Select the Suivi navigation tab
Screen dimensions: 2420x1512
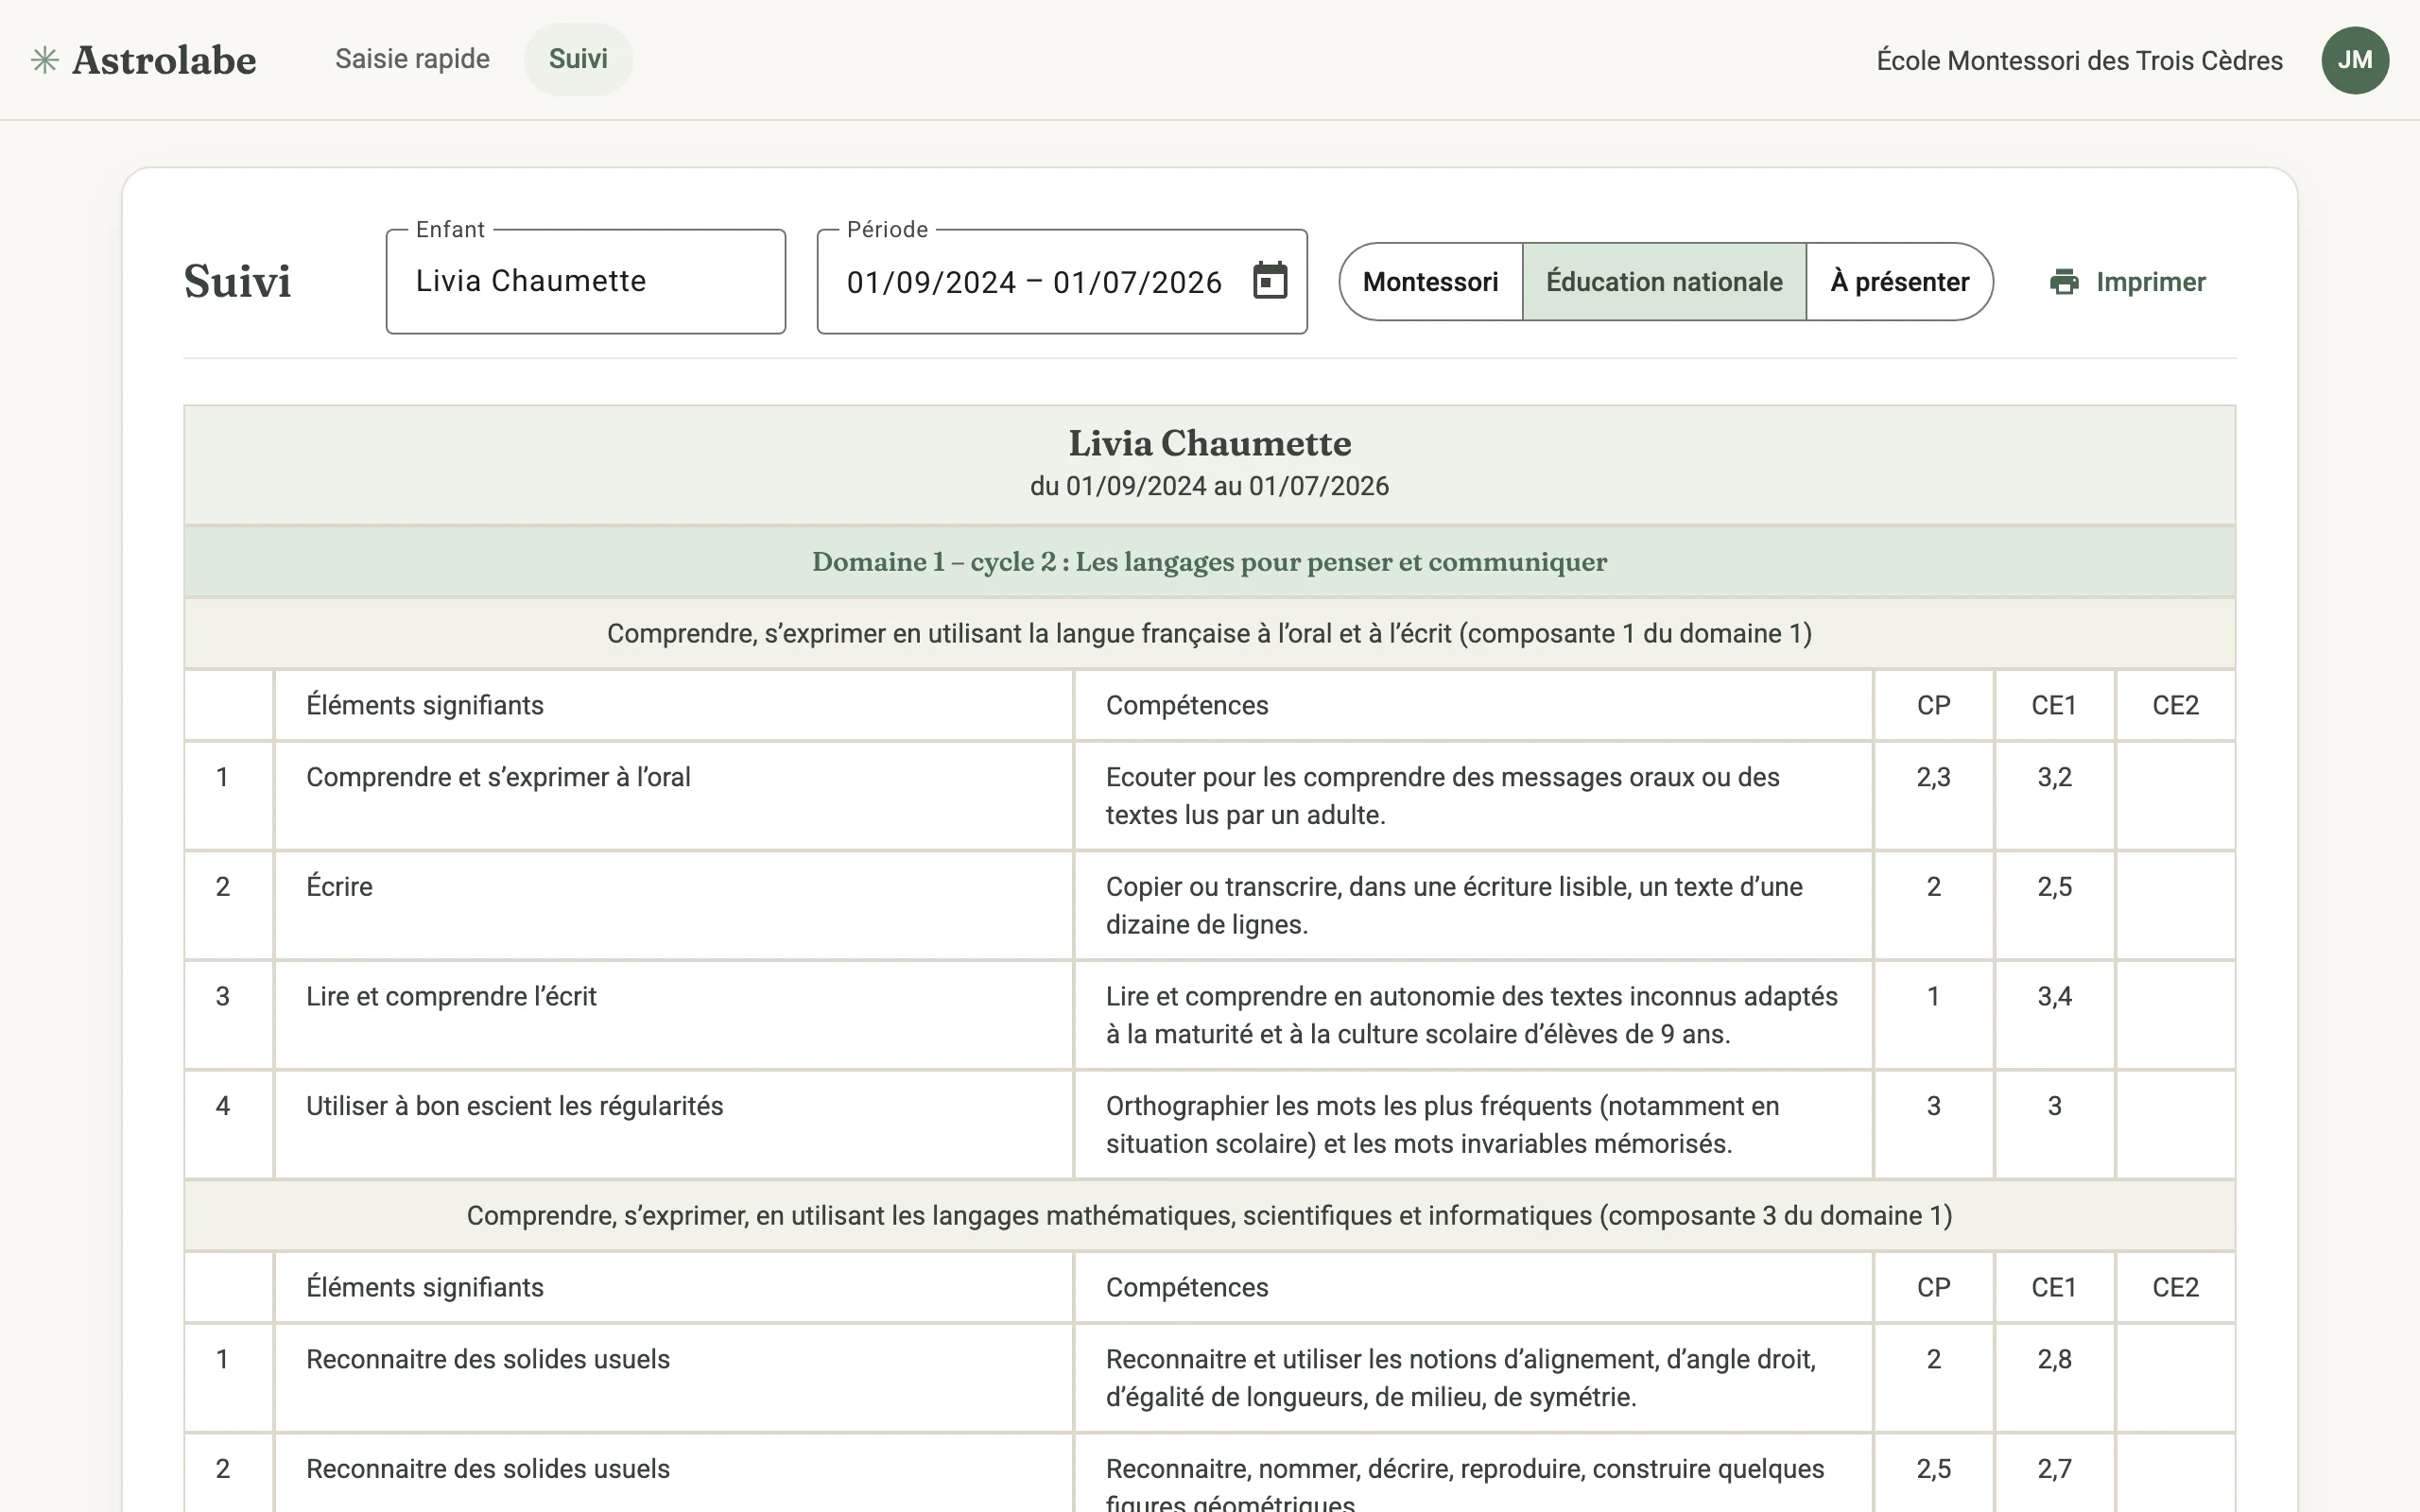point(578,59)
